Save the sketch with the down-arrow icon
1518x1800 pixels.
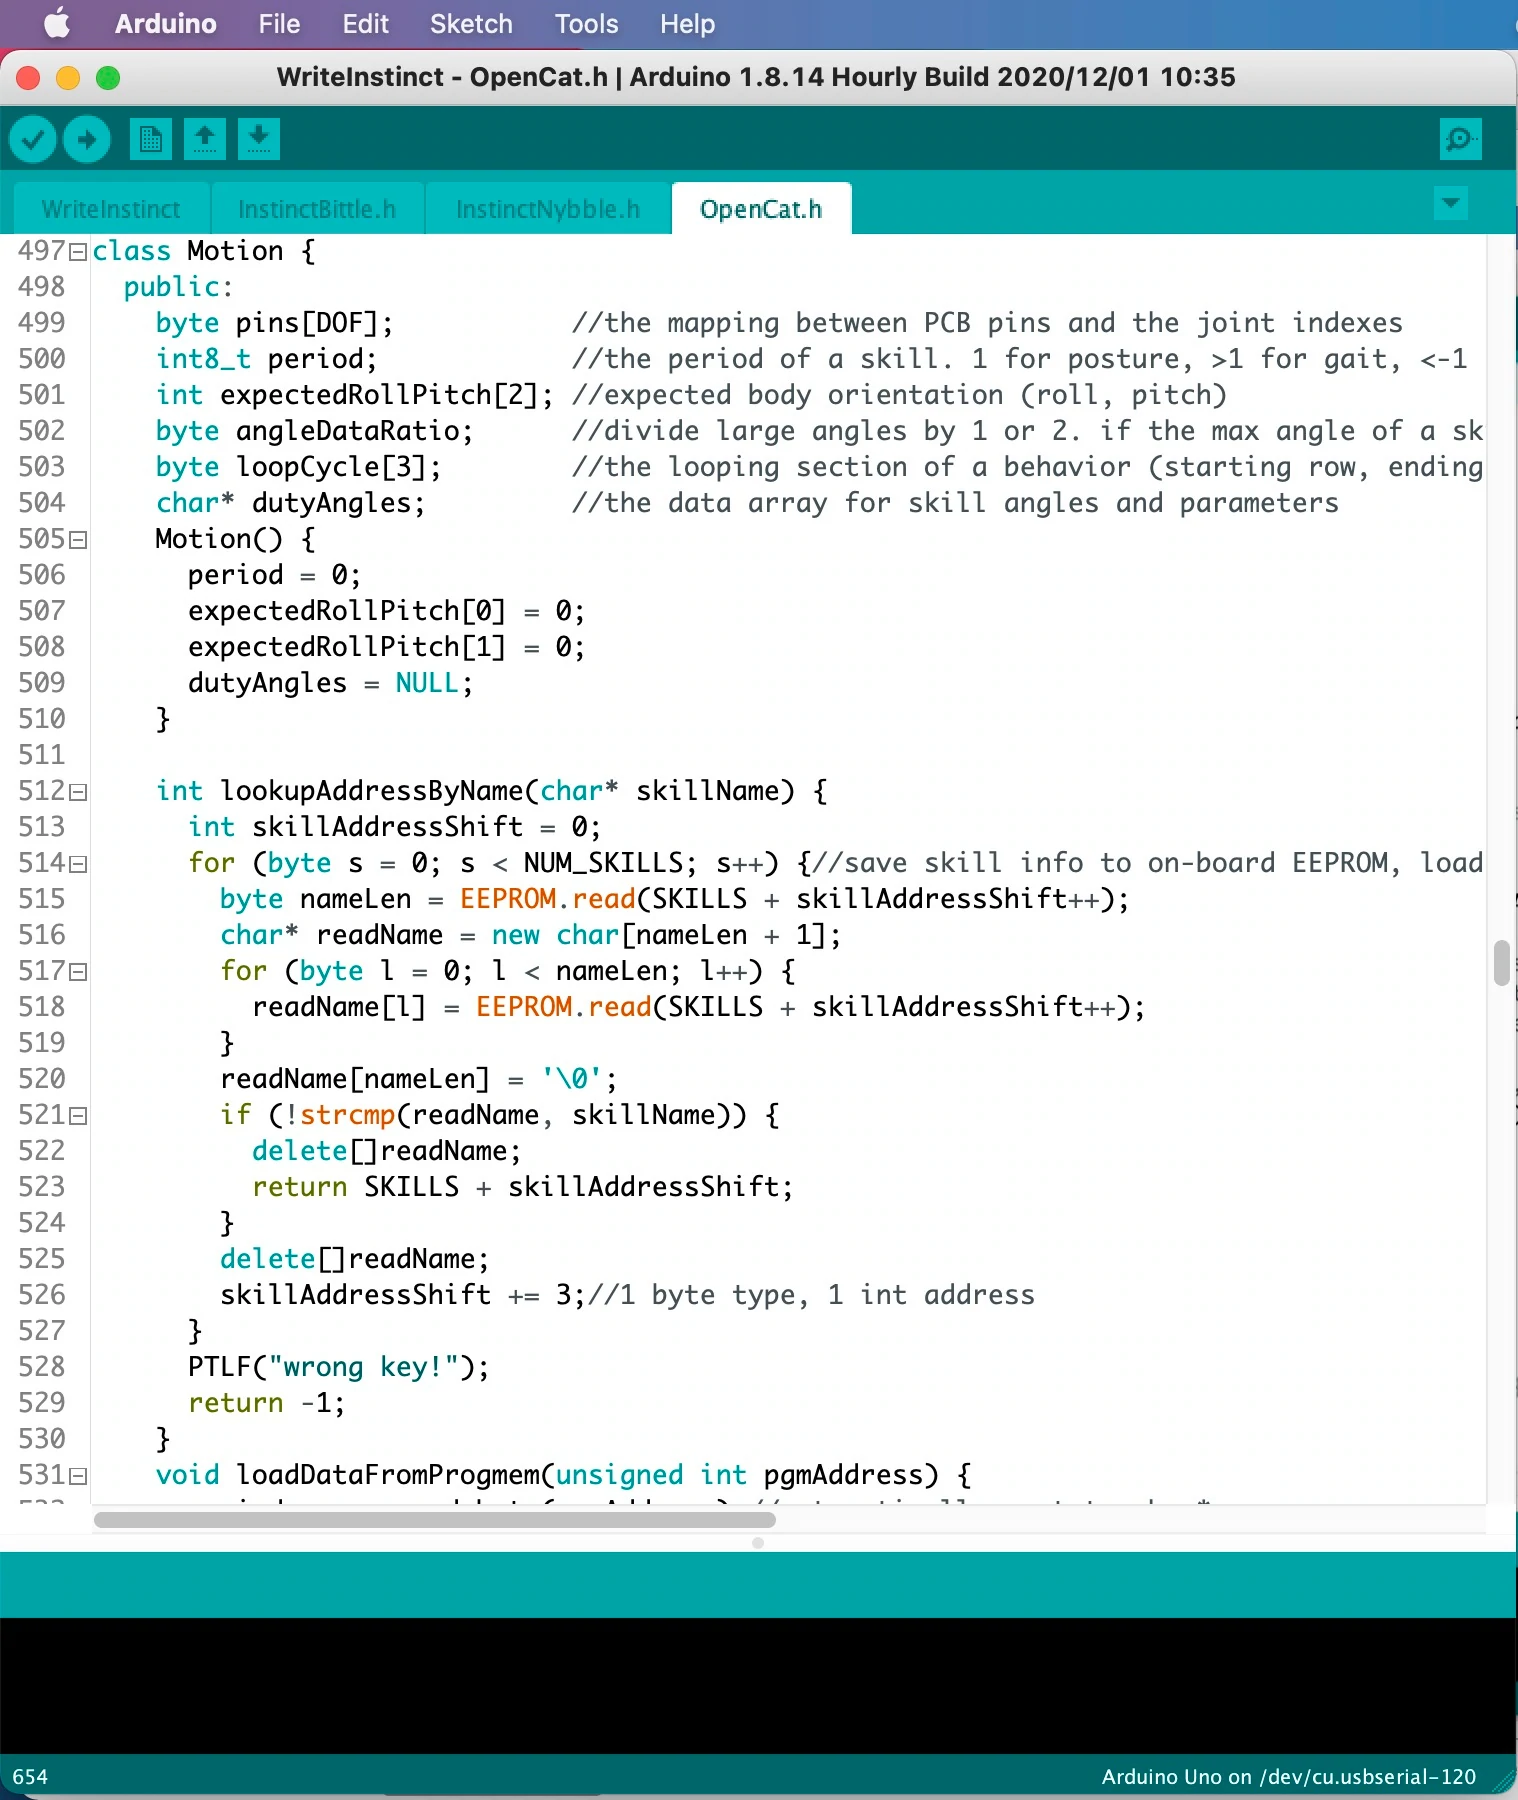click(x=259, y=139)
